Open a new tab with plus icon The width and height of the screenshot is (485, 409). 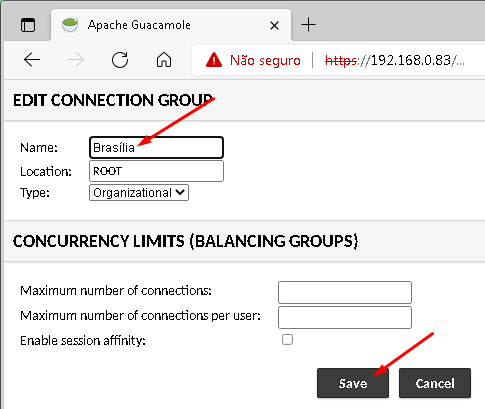[308, 25]
